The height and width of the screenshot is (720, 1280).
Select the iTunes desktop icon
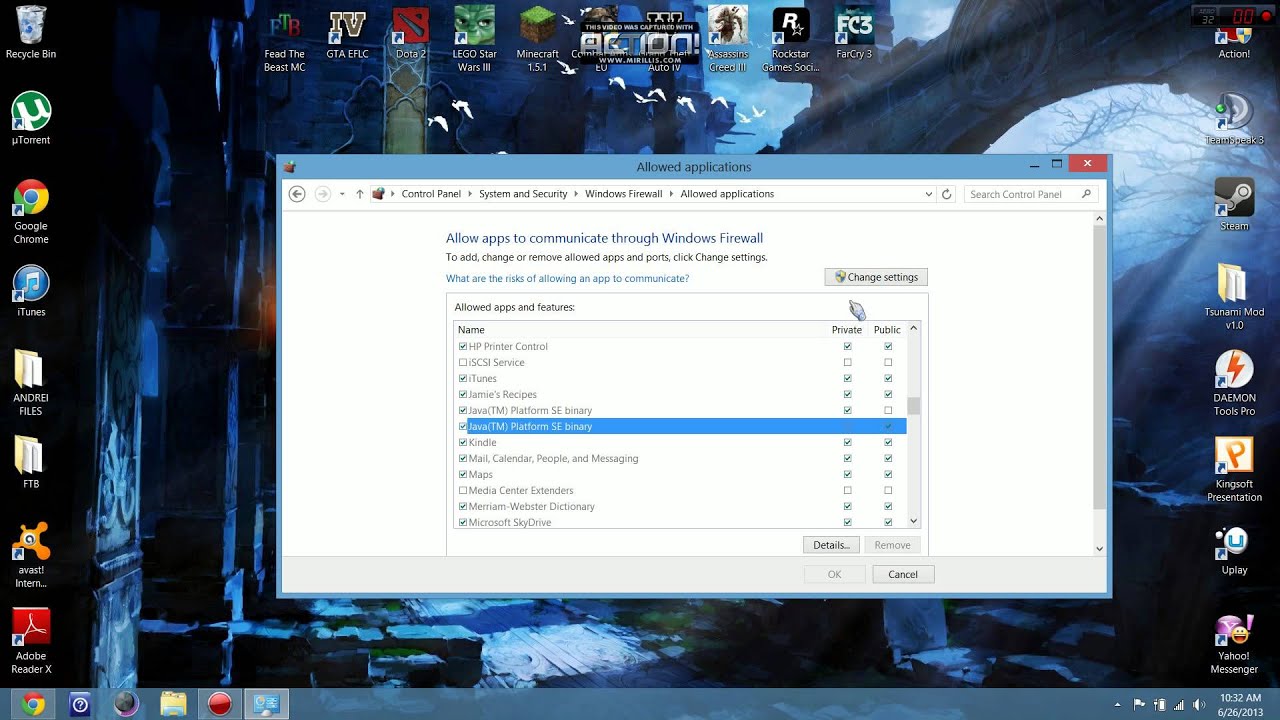(x=31, y=291)
